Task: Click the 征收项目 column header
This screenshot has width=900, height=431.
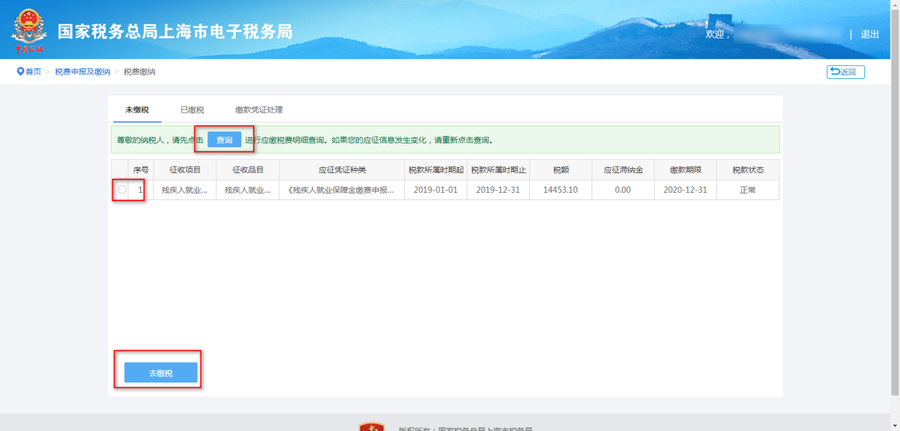Action: [185, 170]
